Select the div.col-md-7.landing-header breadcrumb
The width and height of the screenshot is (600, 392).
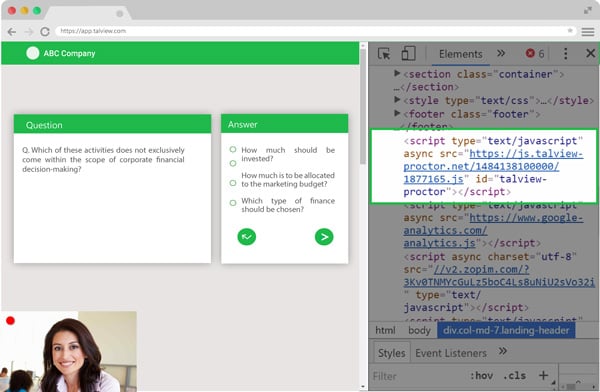(506, 330)
